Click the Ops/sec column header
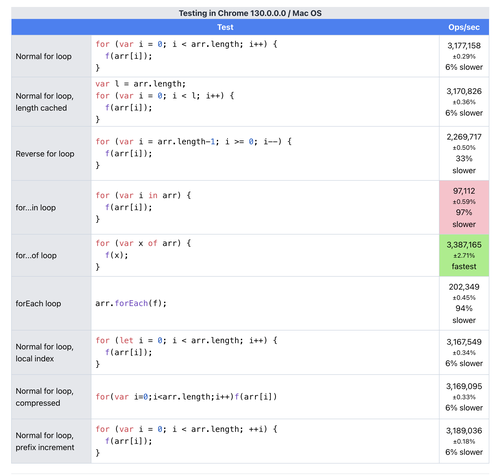 464,27
